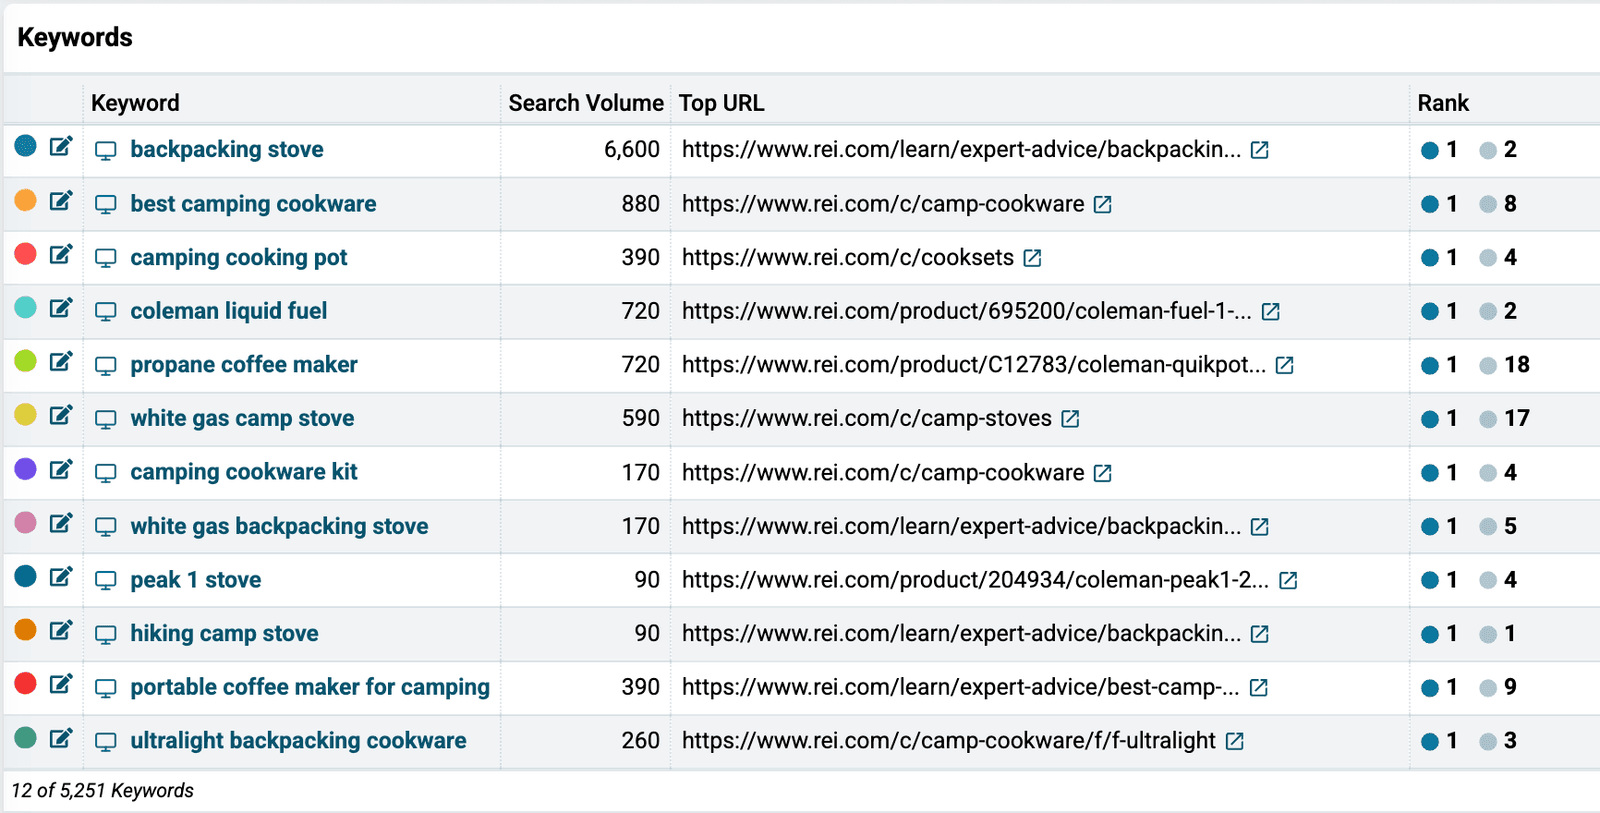Click orange color dot for best camping cookware

(26, 200)
